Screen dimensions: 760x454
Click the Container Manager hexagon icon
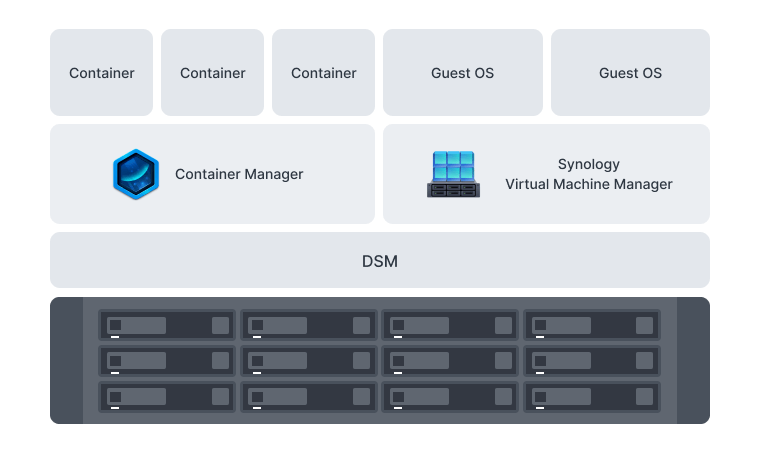(136, 174)
